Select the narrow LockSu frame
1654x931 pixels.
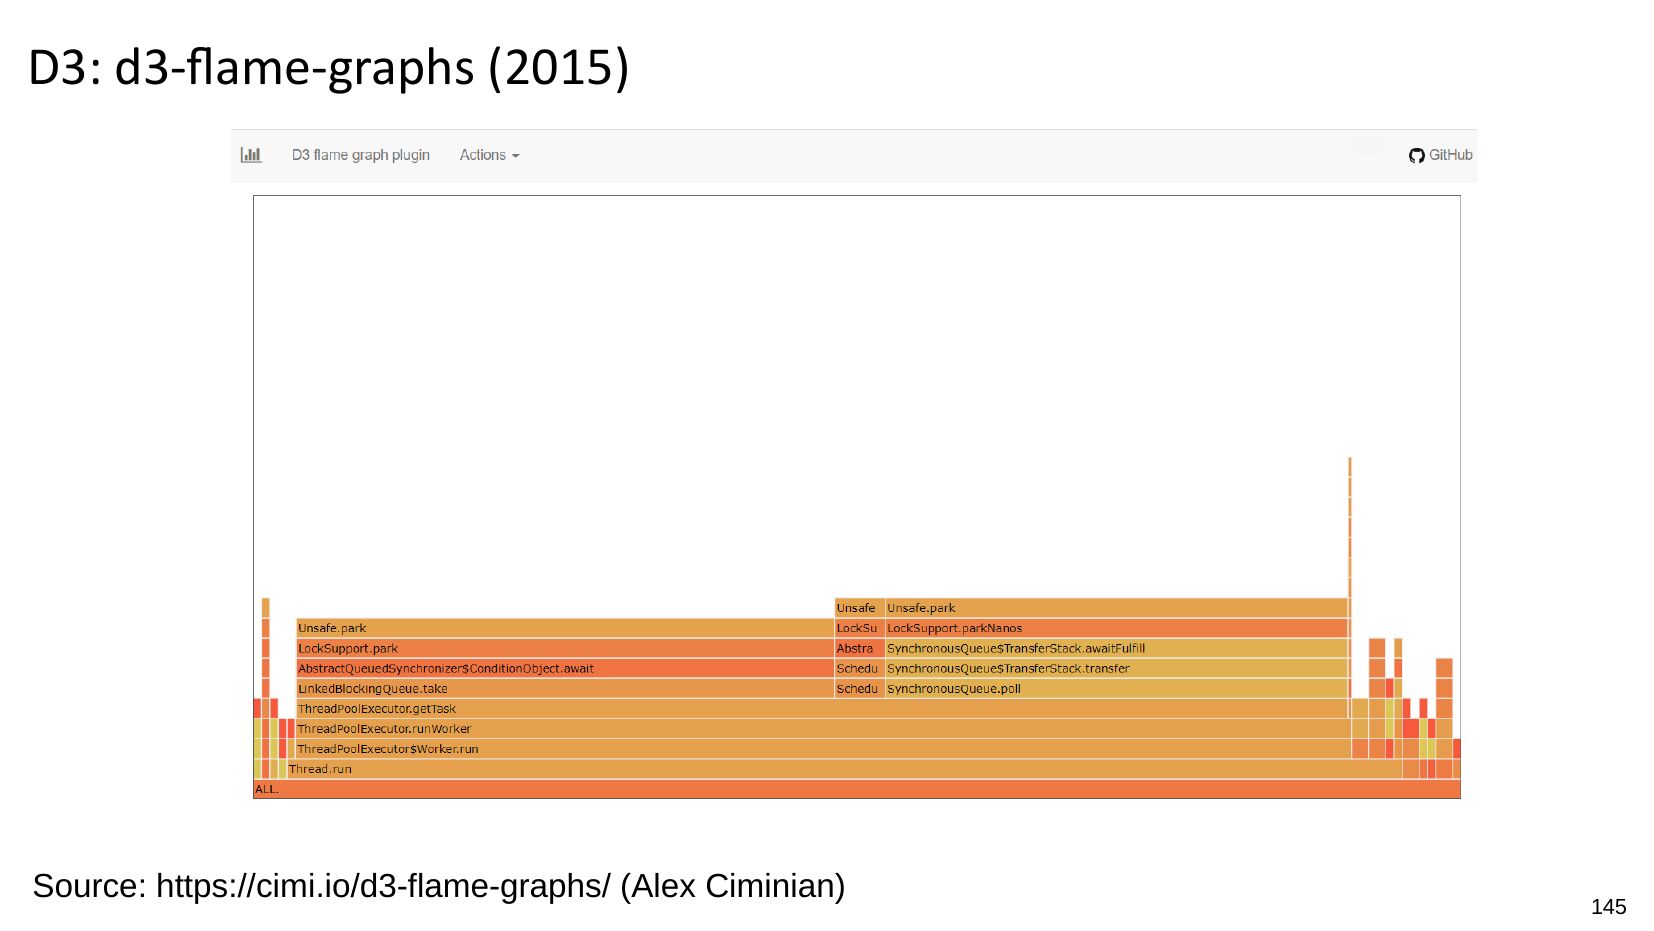point(859,629)
